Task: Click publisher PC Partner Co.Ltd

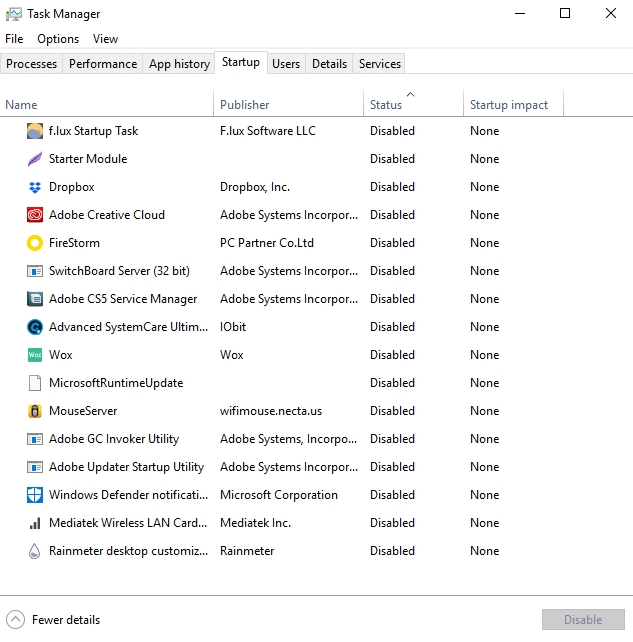Action: (x=267, y=243)
